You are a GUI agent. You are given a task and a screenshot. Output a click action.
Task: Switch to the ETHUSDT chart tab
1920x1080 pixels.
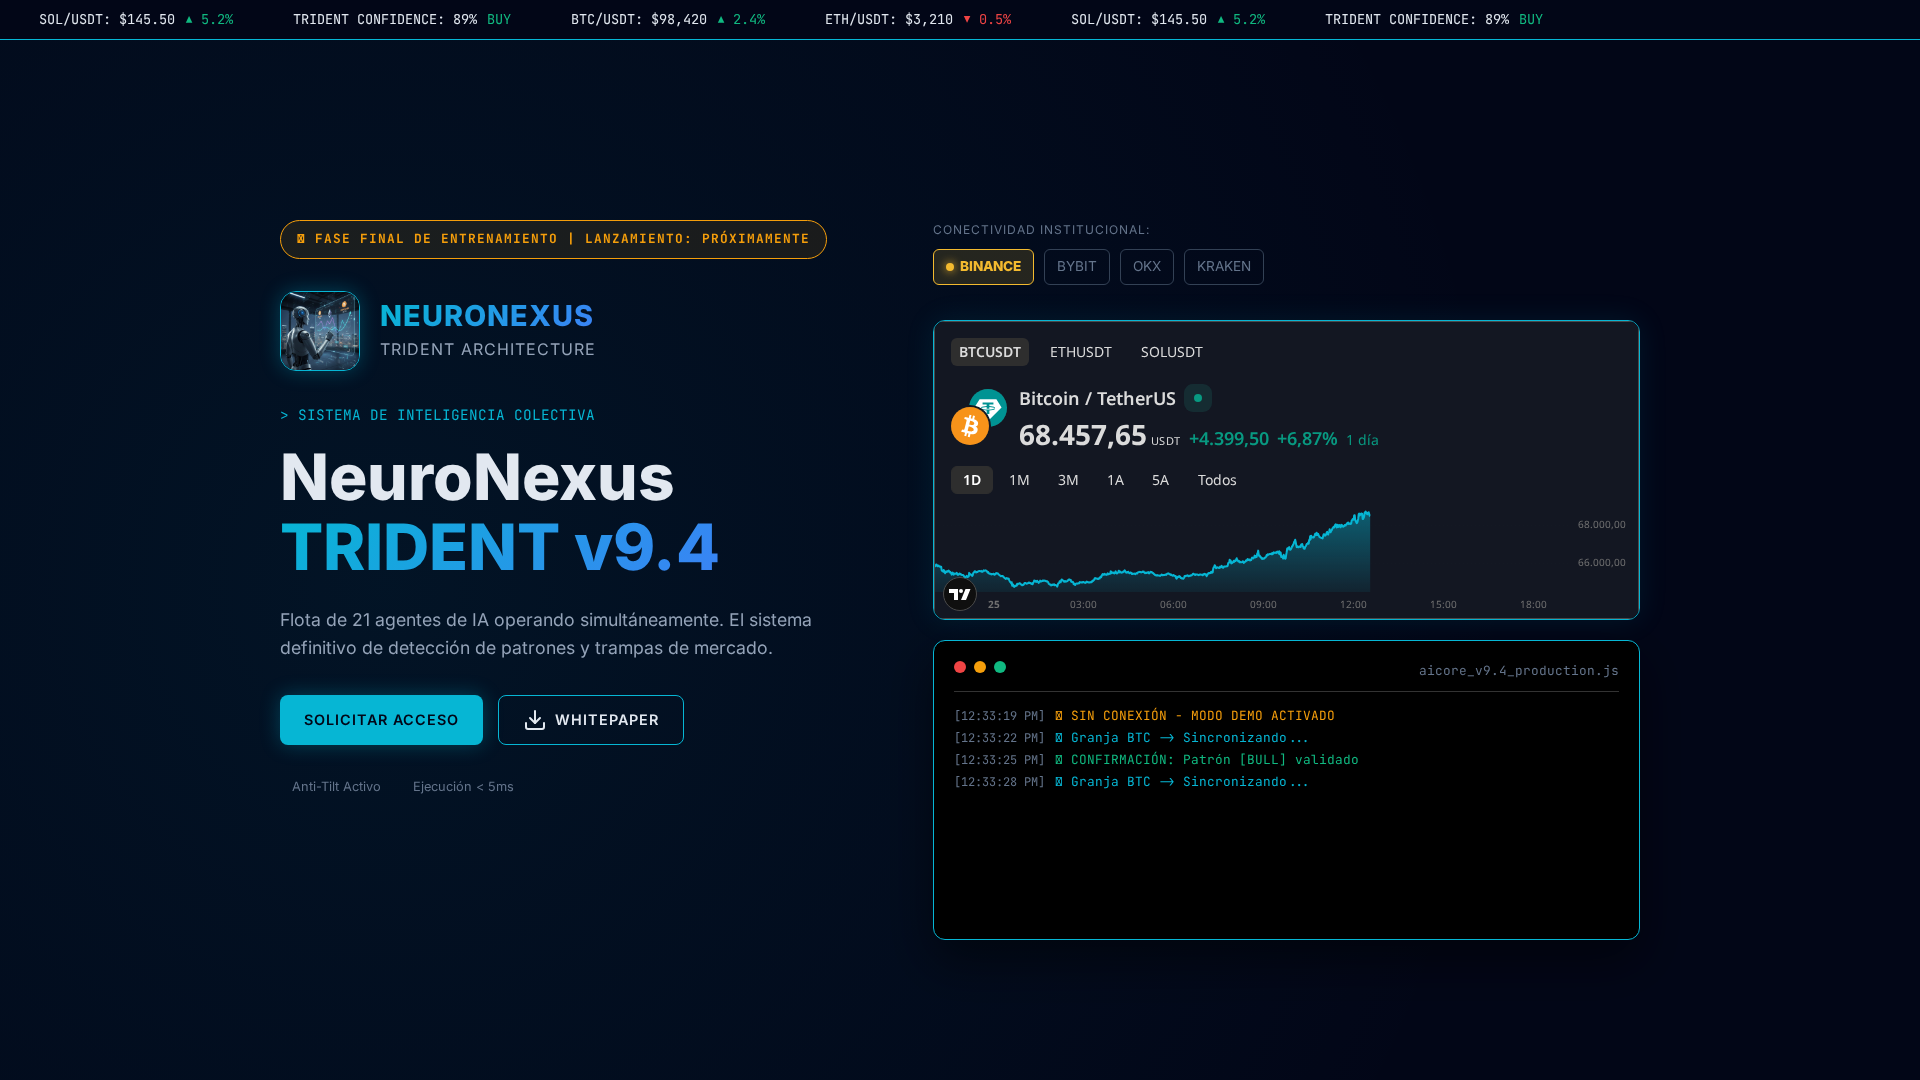(1081, 352)
